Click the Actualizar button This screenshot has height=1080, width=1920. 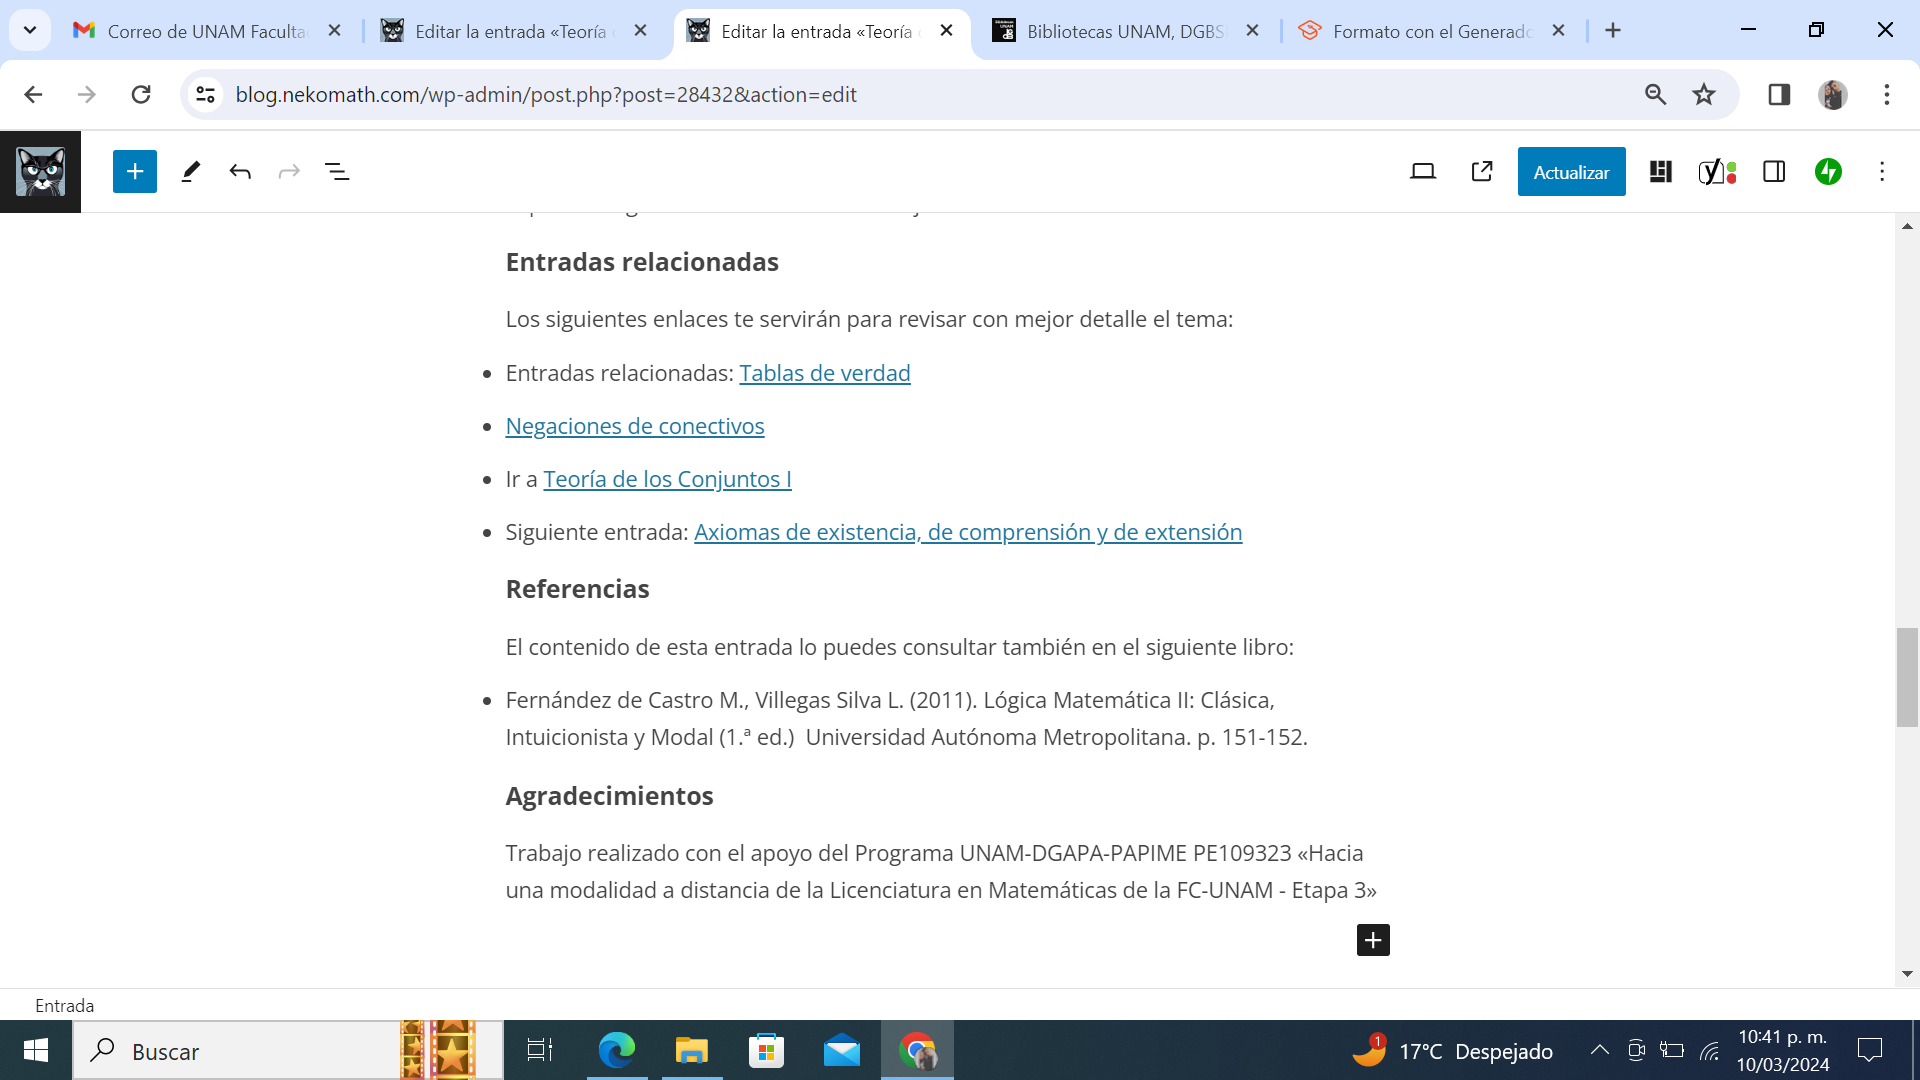click(1571, 172)
